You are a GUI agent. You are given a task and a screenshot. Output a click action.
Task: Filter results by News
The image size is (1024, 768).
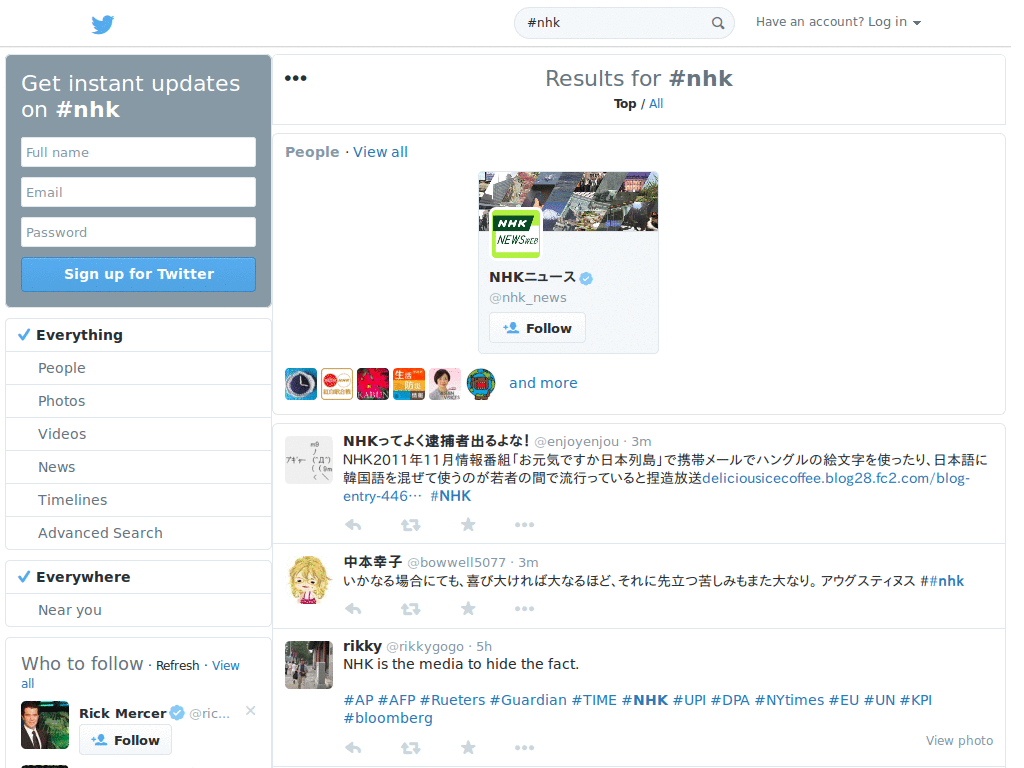[138, 467]
